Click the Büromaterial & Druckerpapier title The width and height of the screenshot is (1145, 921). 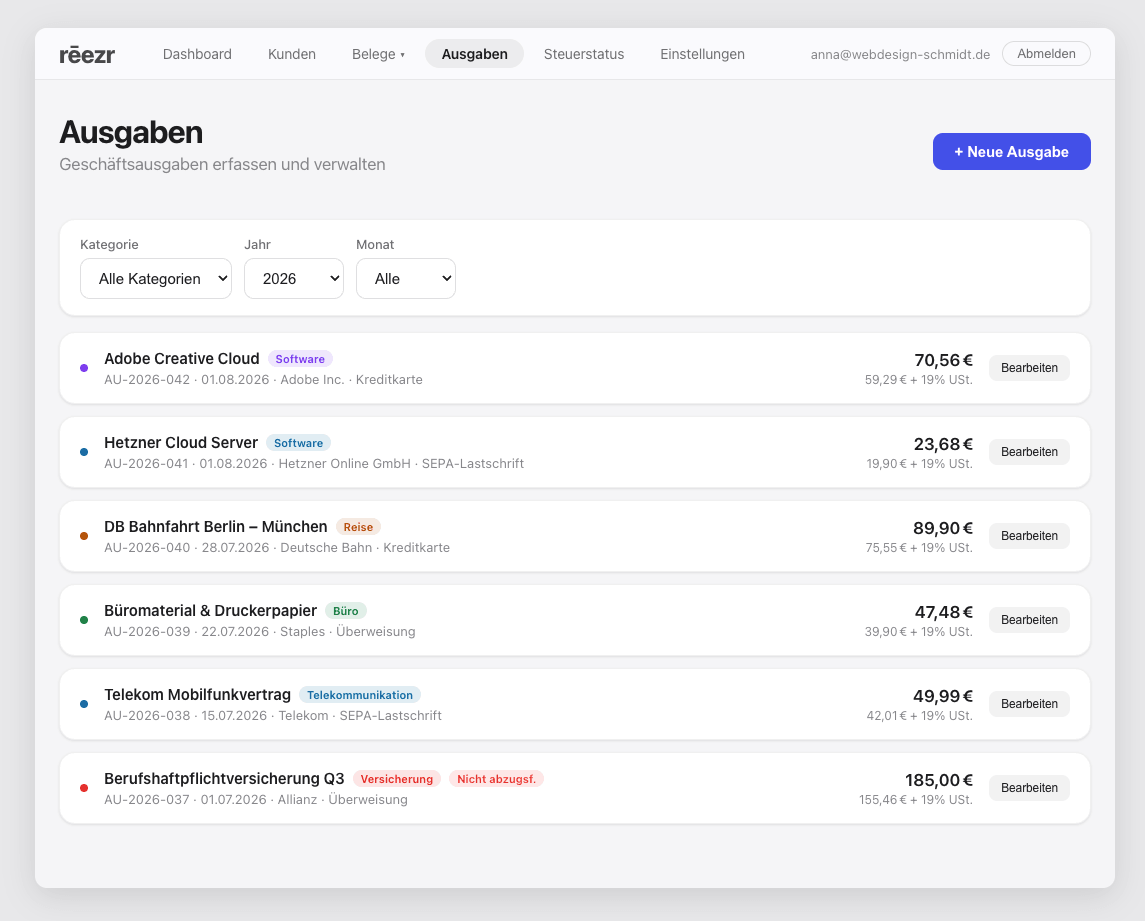pos(210,611)
